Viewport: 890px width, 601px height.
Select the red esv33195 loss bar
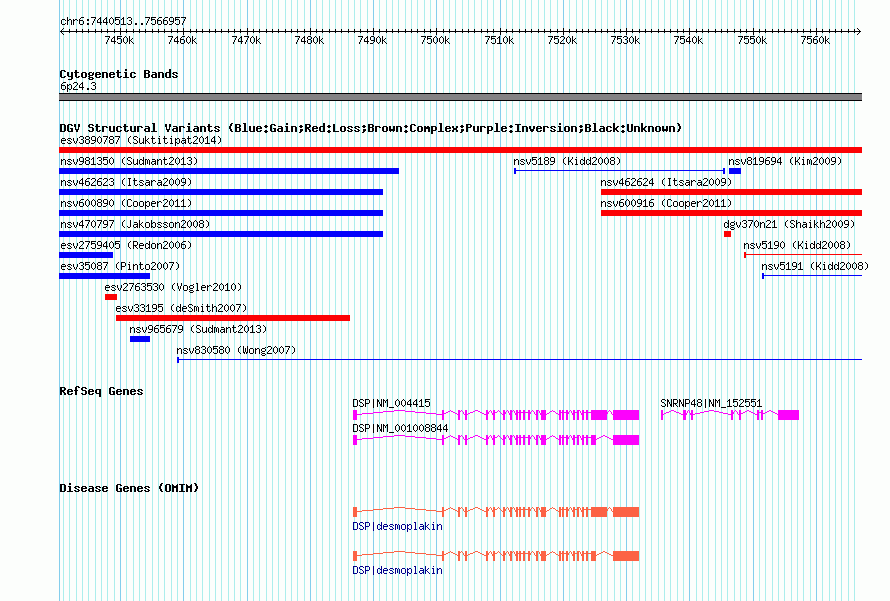233,318
